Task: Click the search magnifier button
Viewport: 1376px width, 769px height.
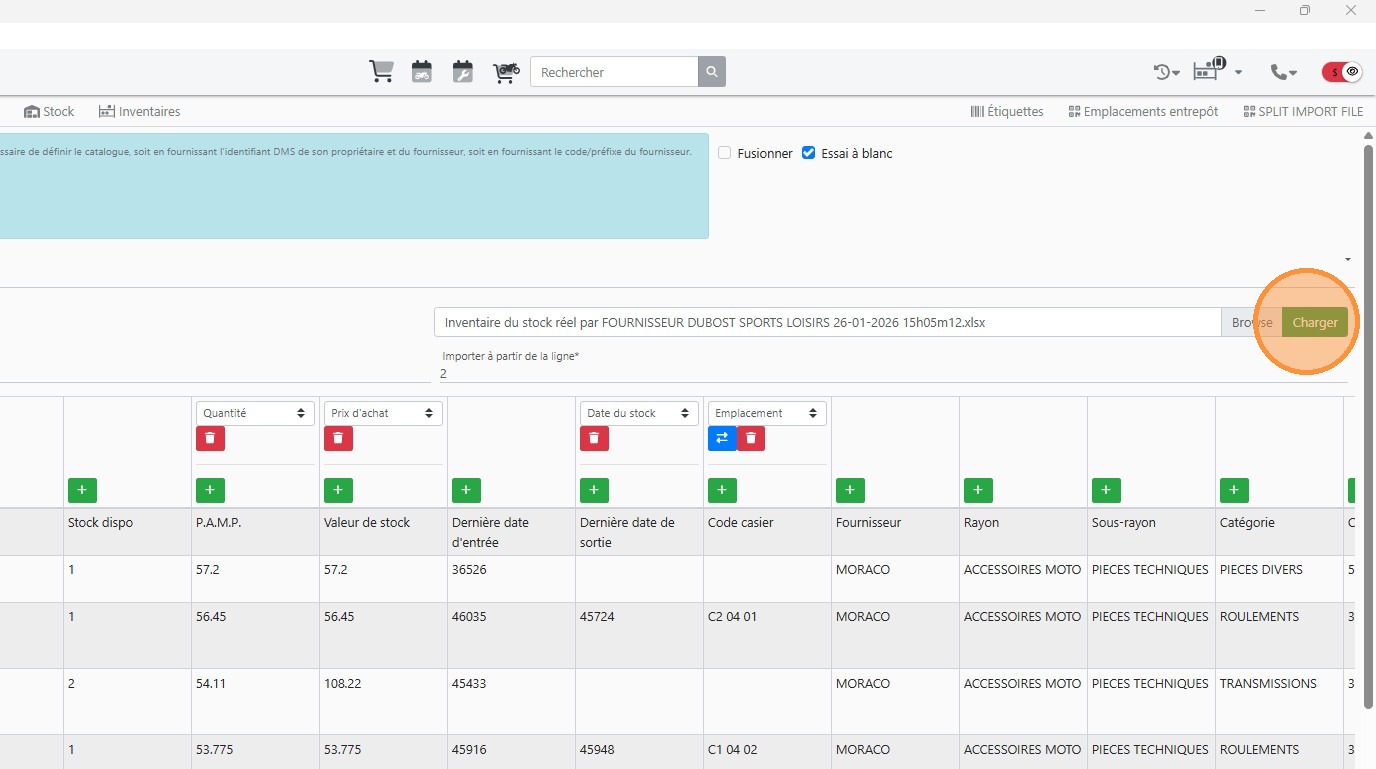Action: [712, 72]
